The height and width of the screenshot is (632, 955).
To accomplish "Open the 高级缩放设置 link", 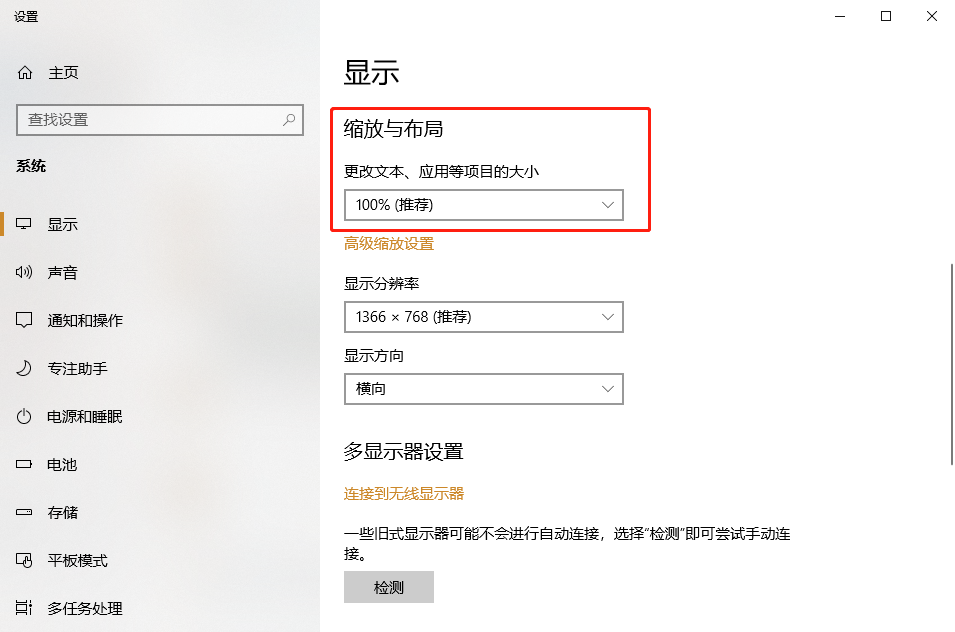I will pos(389,244).
